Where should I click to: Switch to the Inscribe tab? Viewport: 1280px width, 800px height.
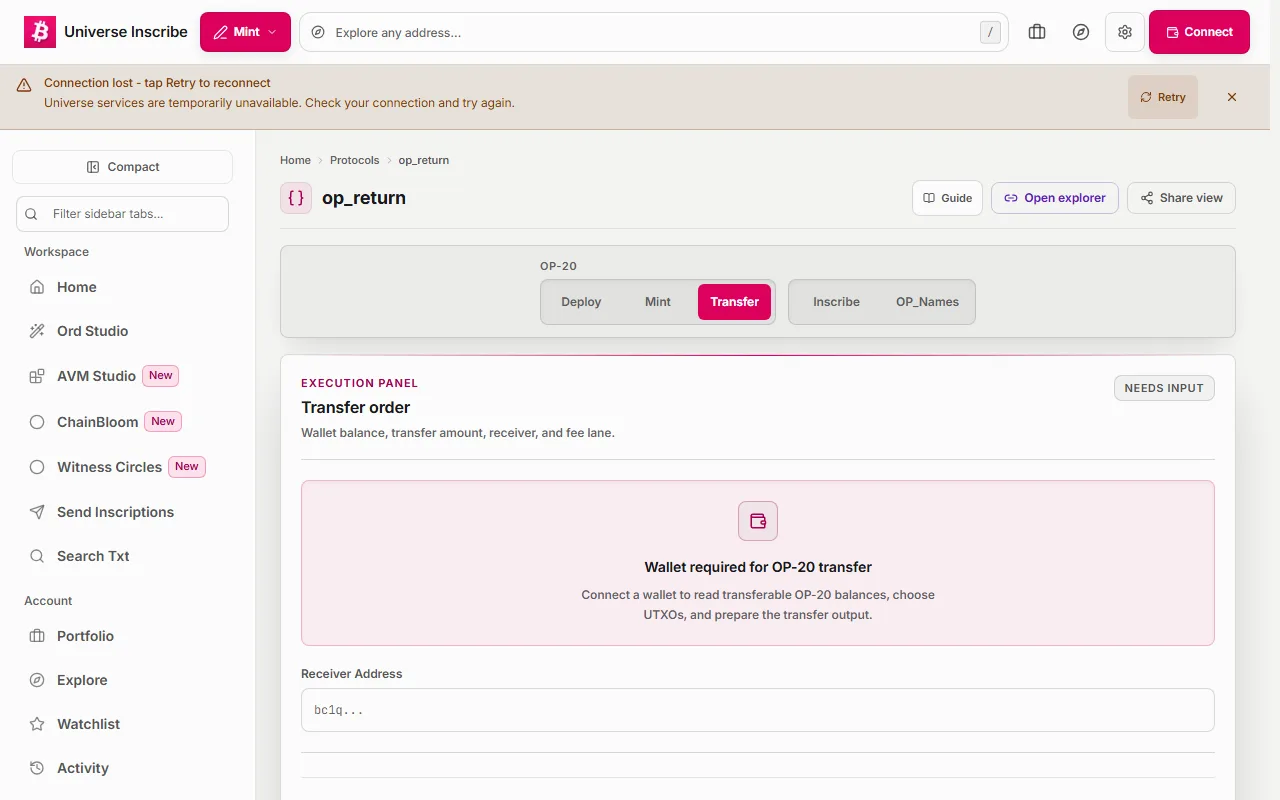coord(836,302)
